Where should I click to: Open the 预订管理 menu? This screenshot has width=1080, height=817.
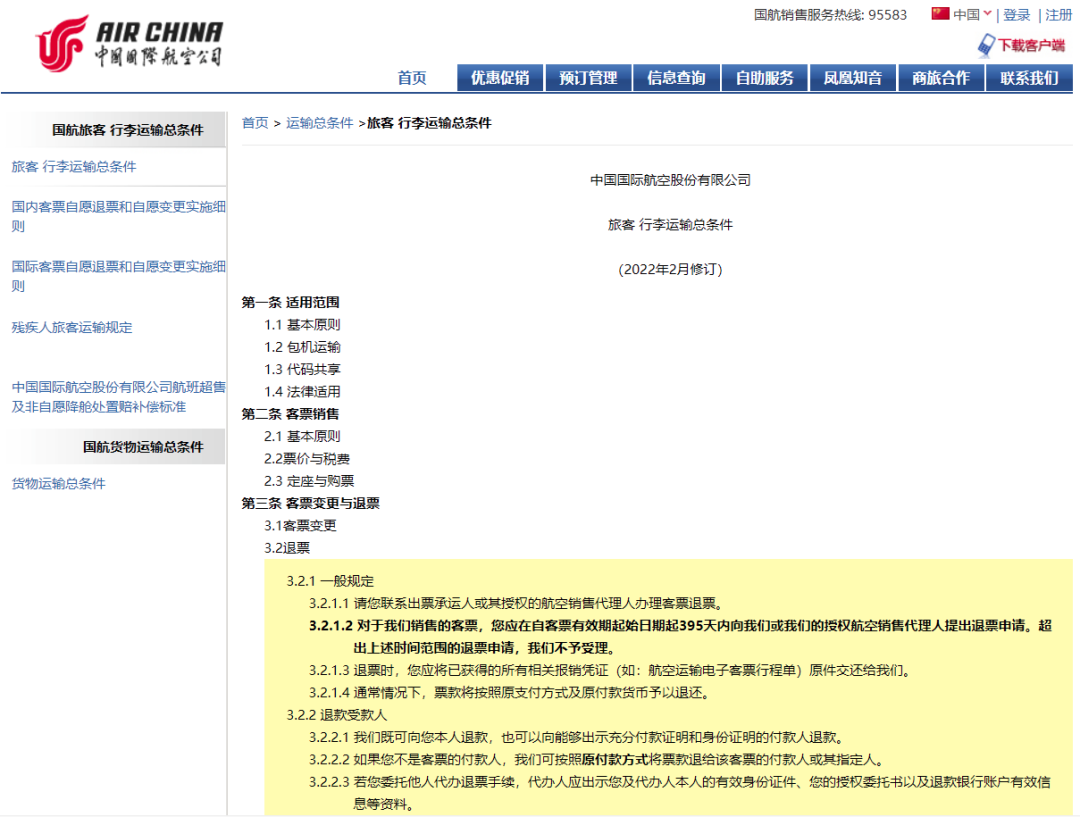click(x=588, y=78)
